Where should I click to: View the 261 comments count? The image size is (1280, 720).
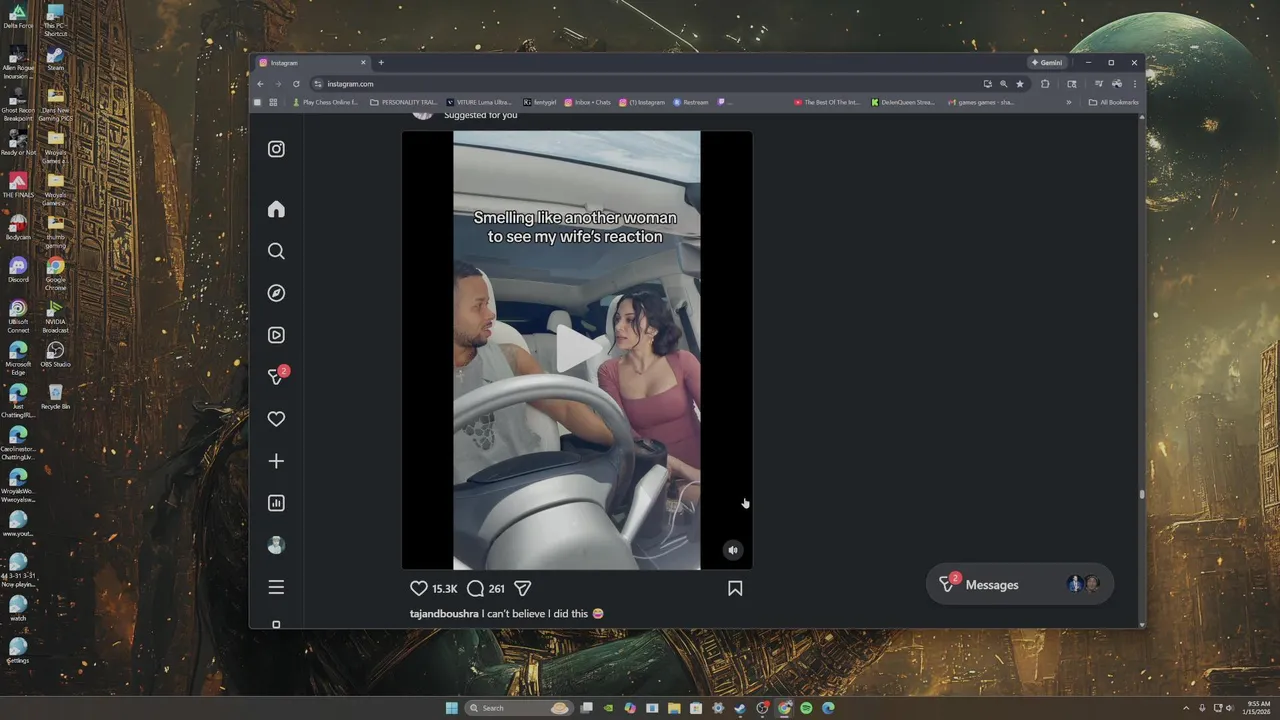click(x=496, y=589)
